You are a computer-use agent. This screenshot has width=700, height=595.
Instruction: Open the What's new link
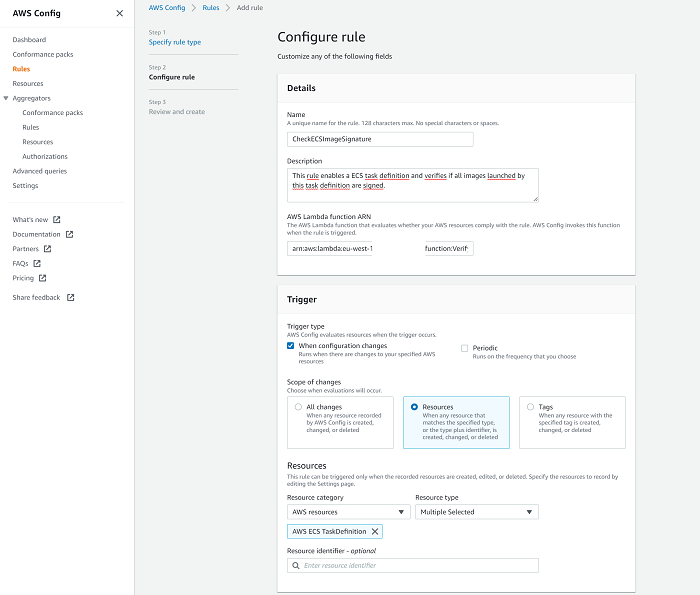click(30, 220)
